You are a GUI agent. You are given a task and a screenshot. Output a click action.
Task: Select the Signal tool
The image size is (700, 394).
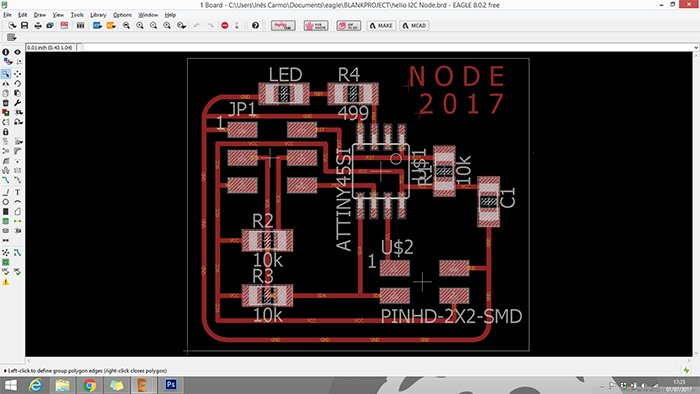tap(17, 221)
